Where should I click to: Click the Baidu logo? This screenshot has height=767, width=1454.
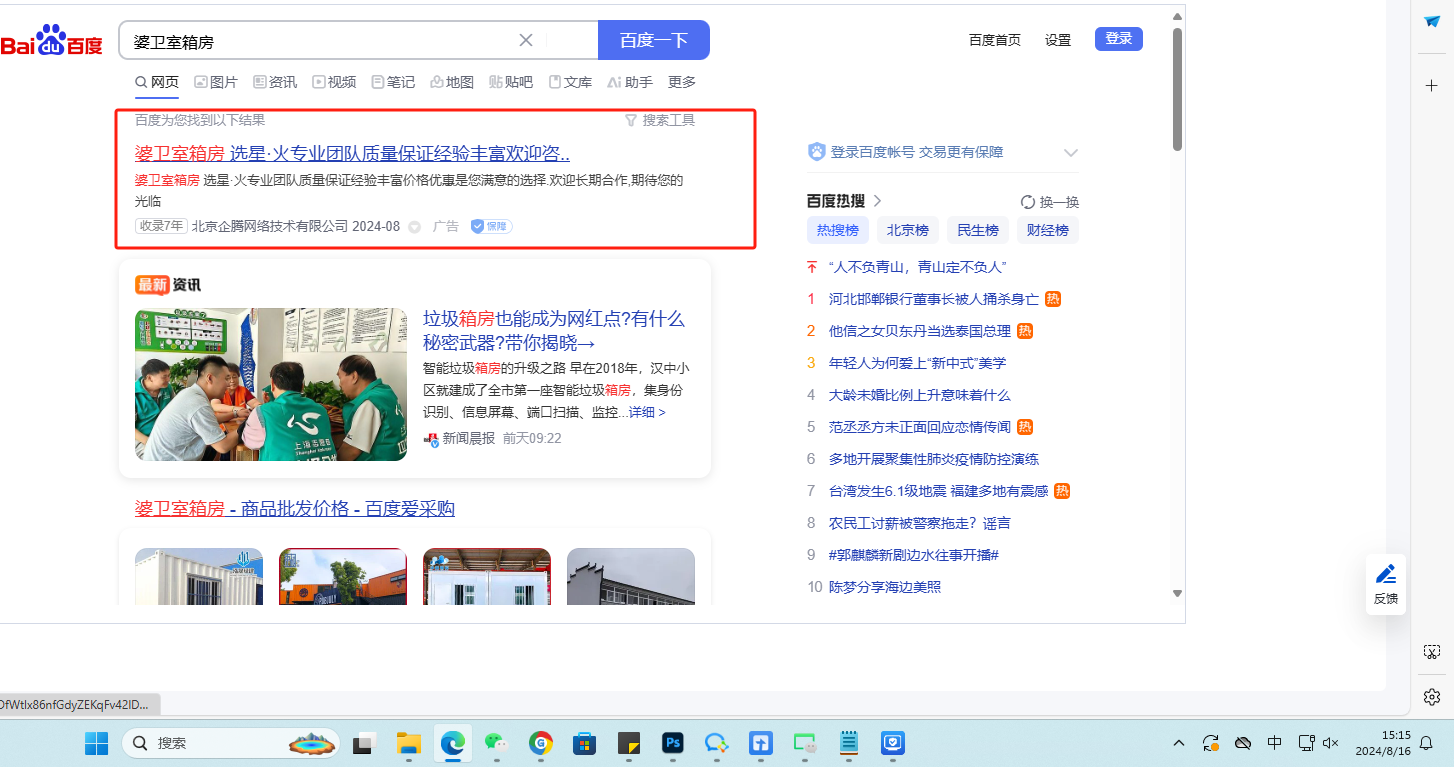tap(51, 41)
